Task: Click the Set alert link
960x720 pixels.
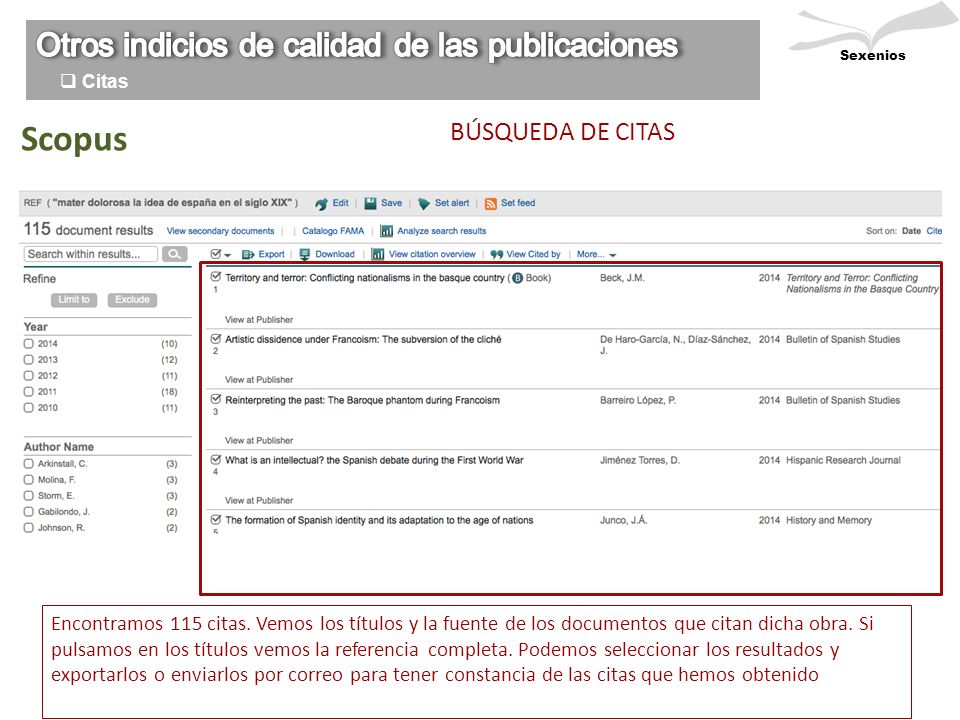Action: pyautogui.click(x=452, y=203)
